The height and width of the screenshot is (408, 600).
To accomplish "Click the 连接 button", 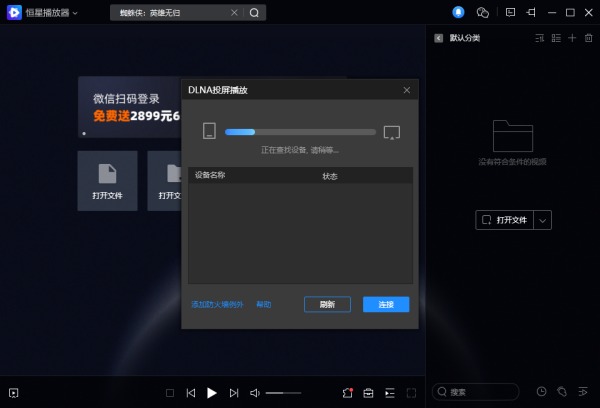I will (x=386, y=304).
